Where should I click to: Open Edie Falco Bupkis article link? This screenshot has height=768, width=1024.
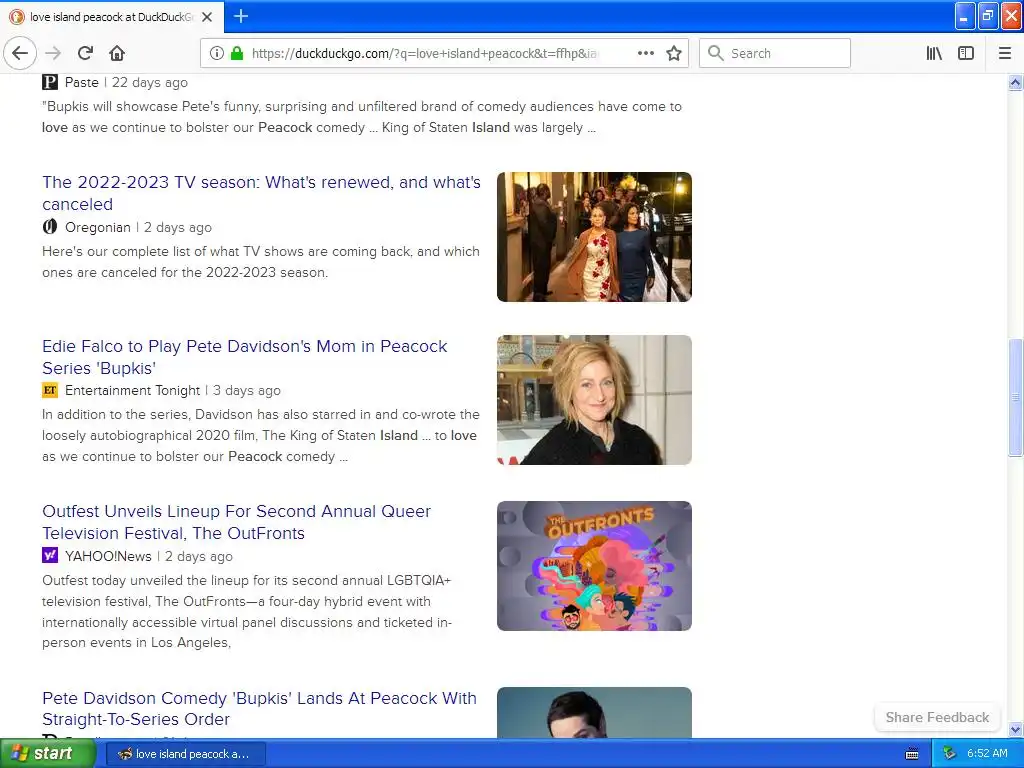pyautogui.click(x=244, y=357)
